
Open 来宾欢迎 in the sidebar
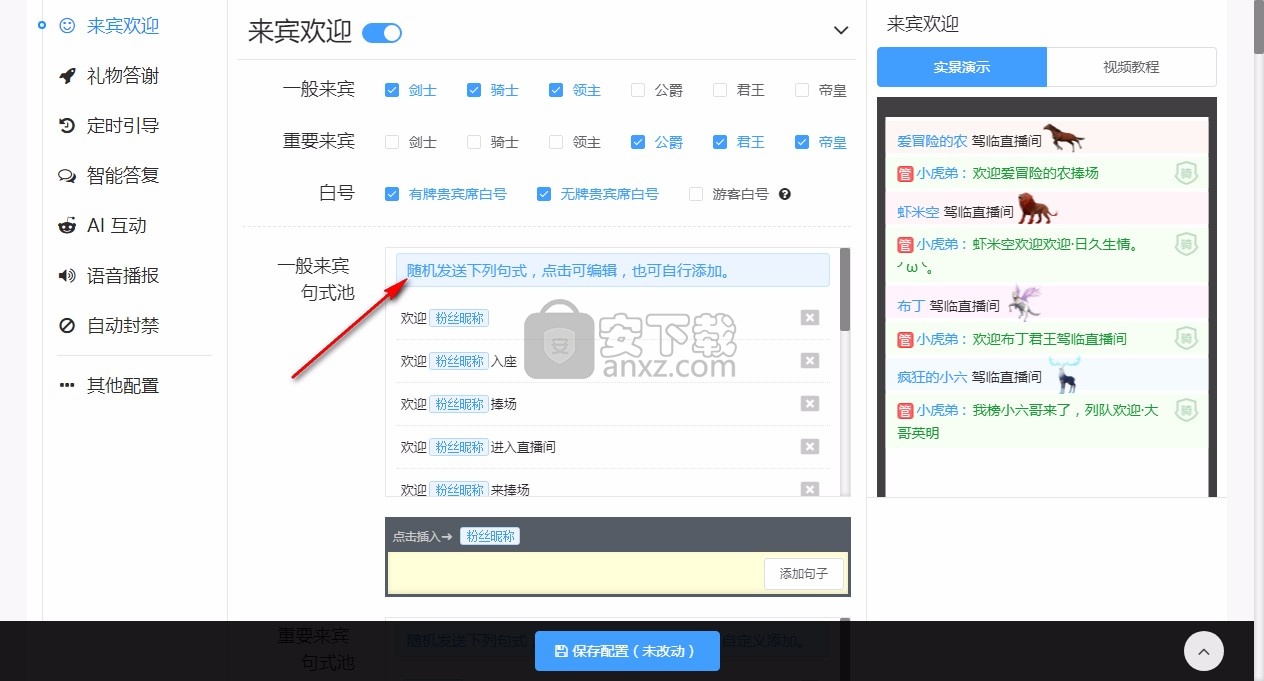point(122,26)
